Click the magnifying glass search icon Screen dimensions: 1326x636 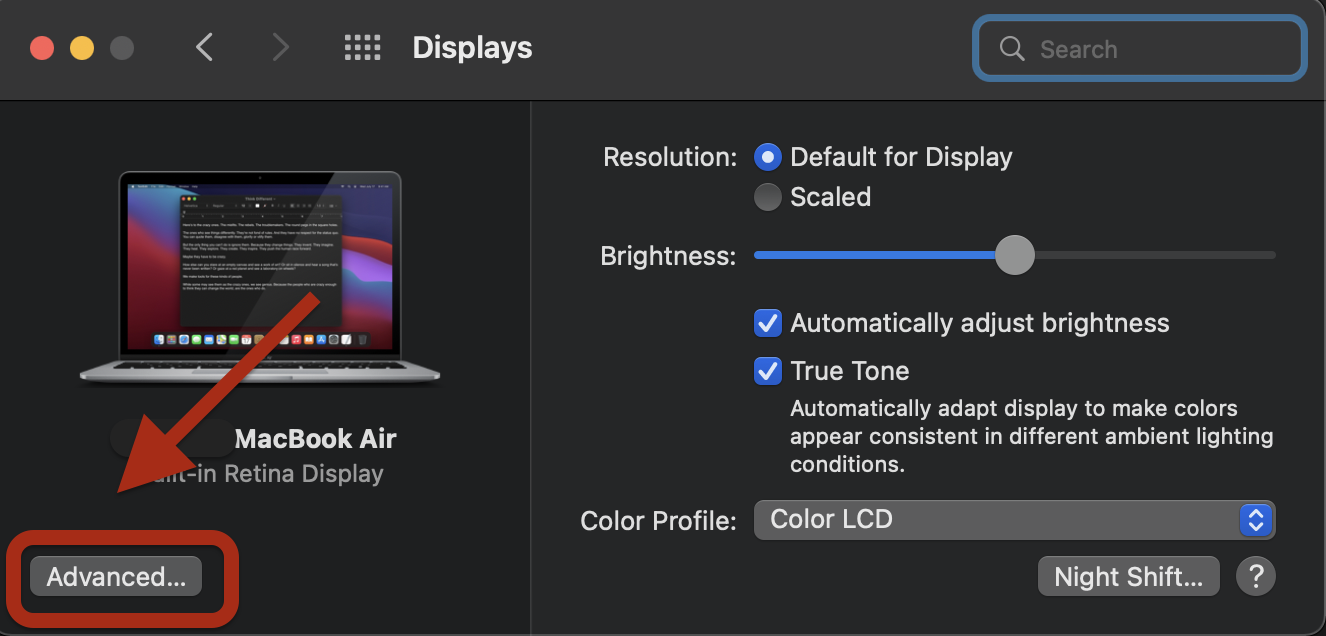pyautogui.click(x=1012, y=49)
